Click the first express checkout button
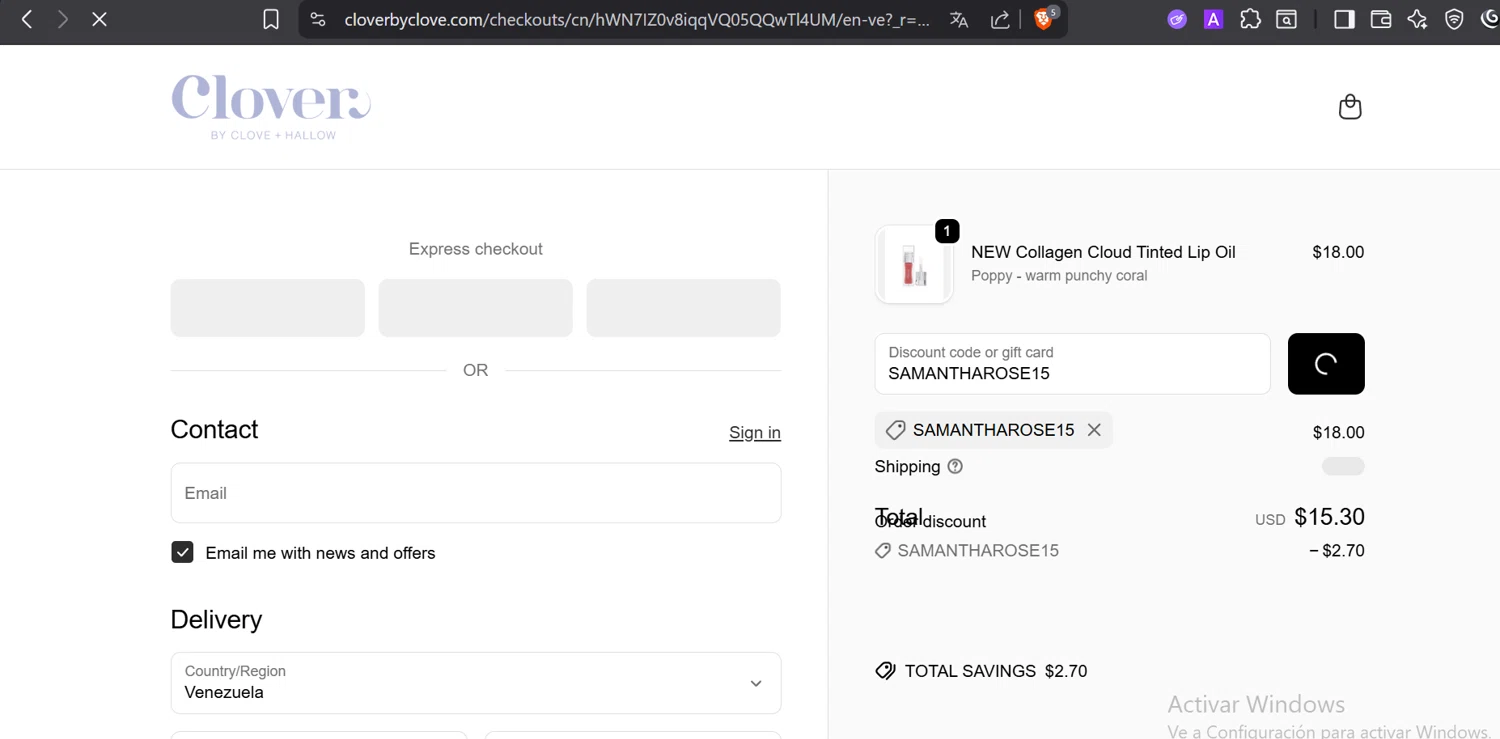Viewport: 1500px width, 739px height. tap(268, 308)
